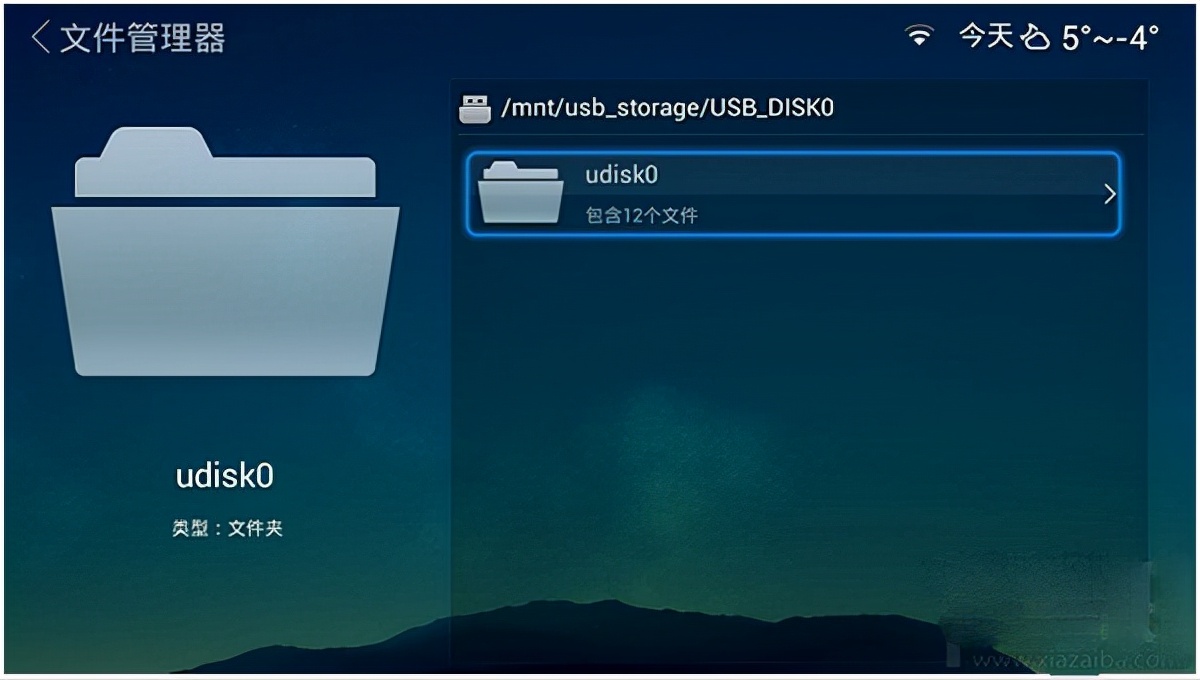Viewport: 1200px width, 680px height.
Task: Click the cloudy weather icon next to 今天
Action: pyautogui.click(x=1037, y=35)
